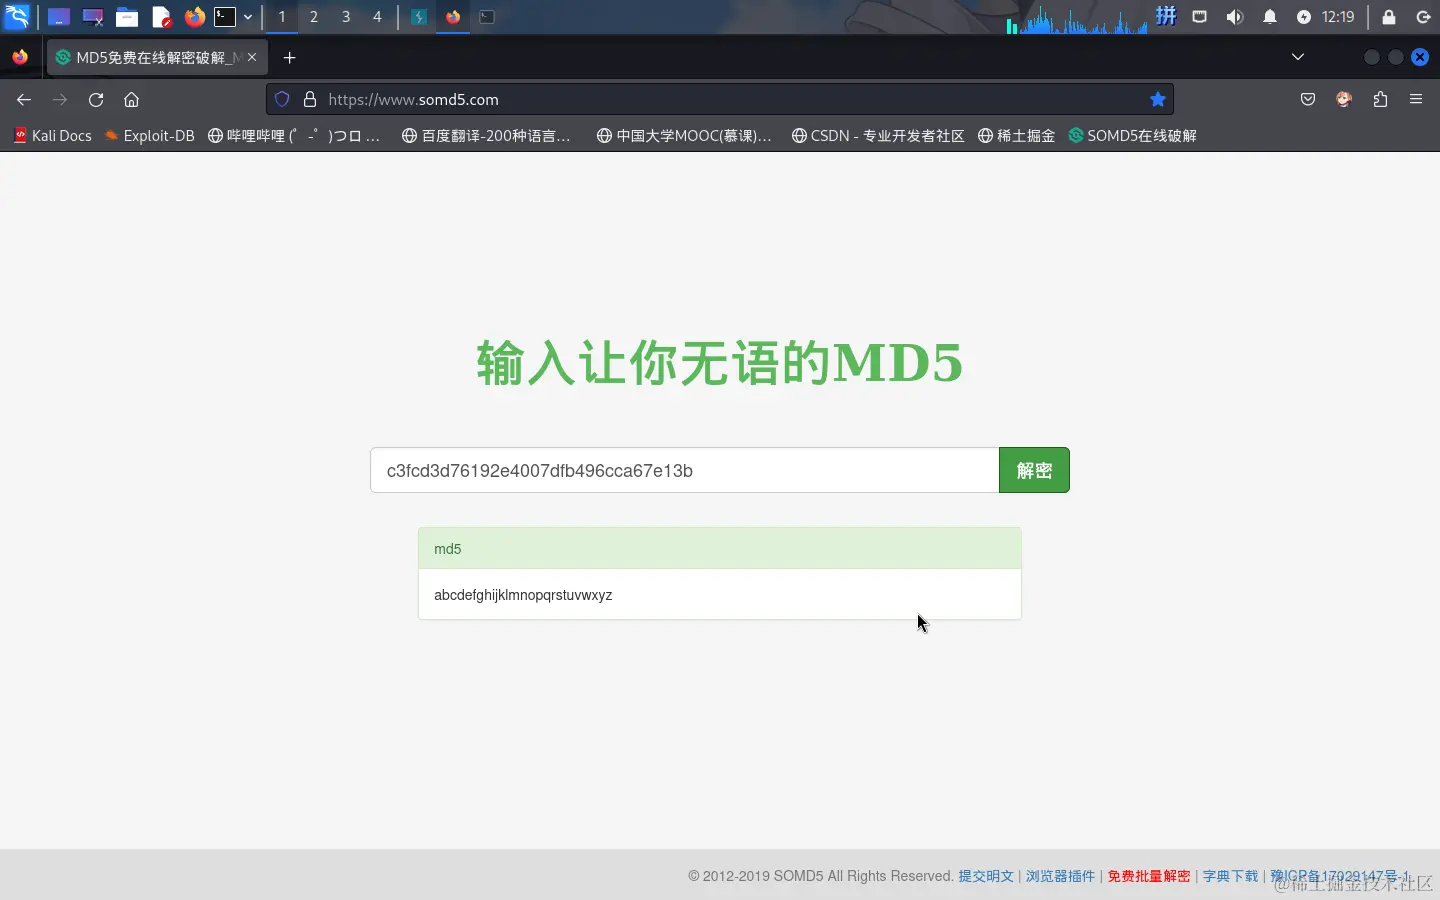Open the file manager from the panel
Viewport: 1440px width, 900px height.
(x=127, y=17)
